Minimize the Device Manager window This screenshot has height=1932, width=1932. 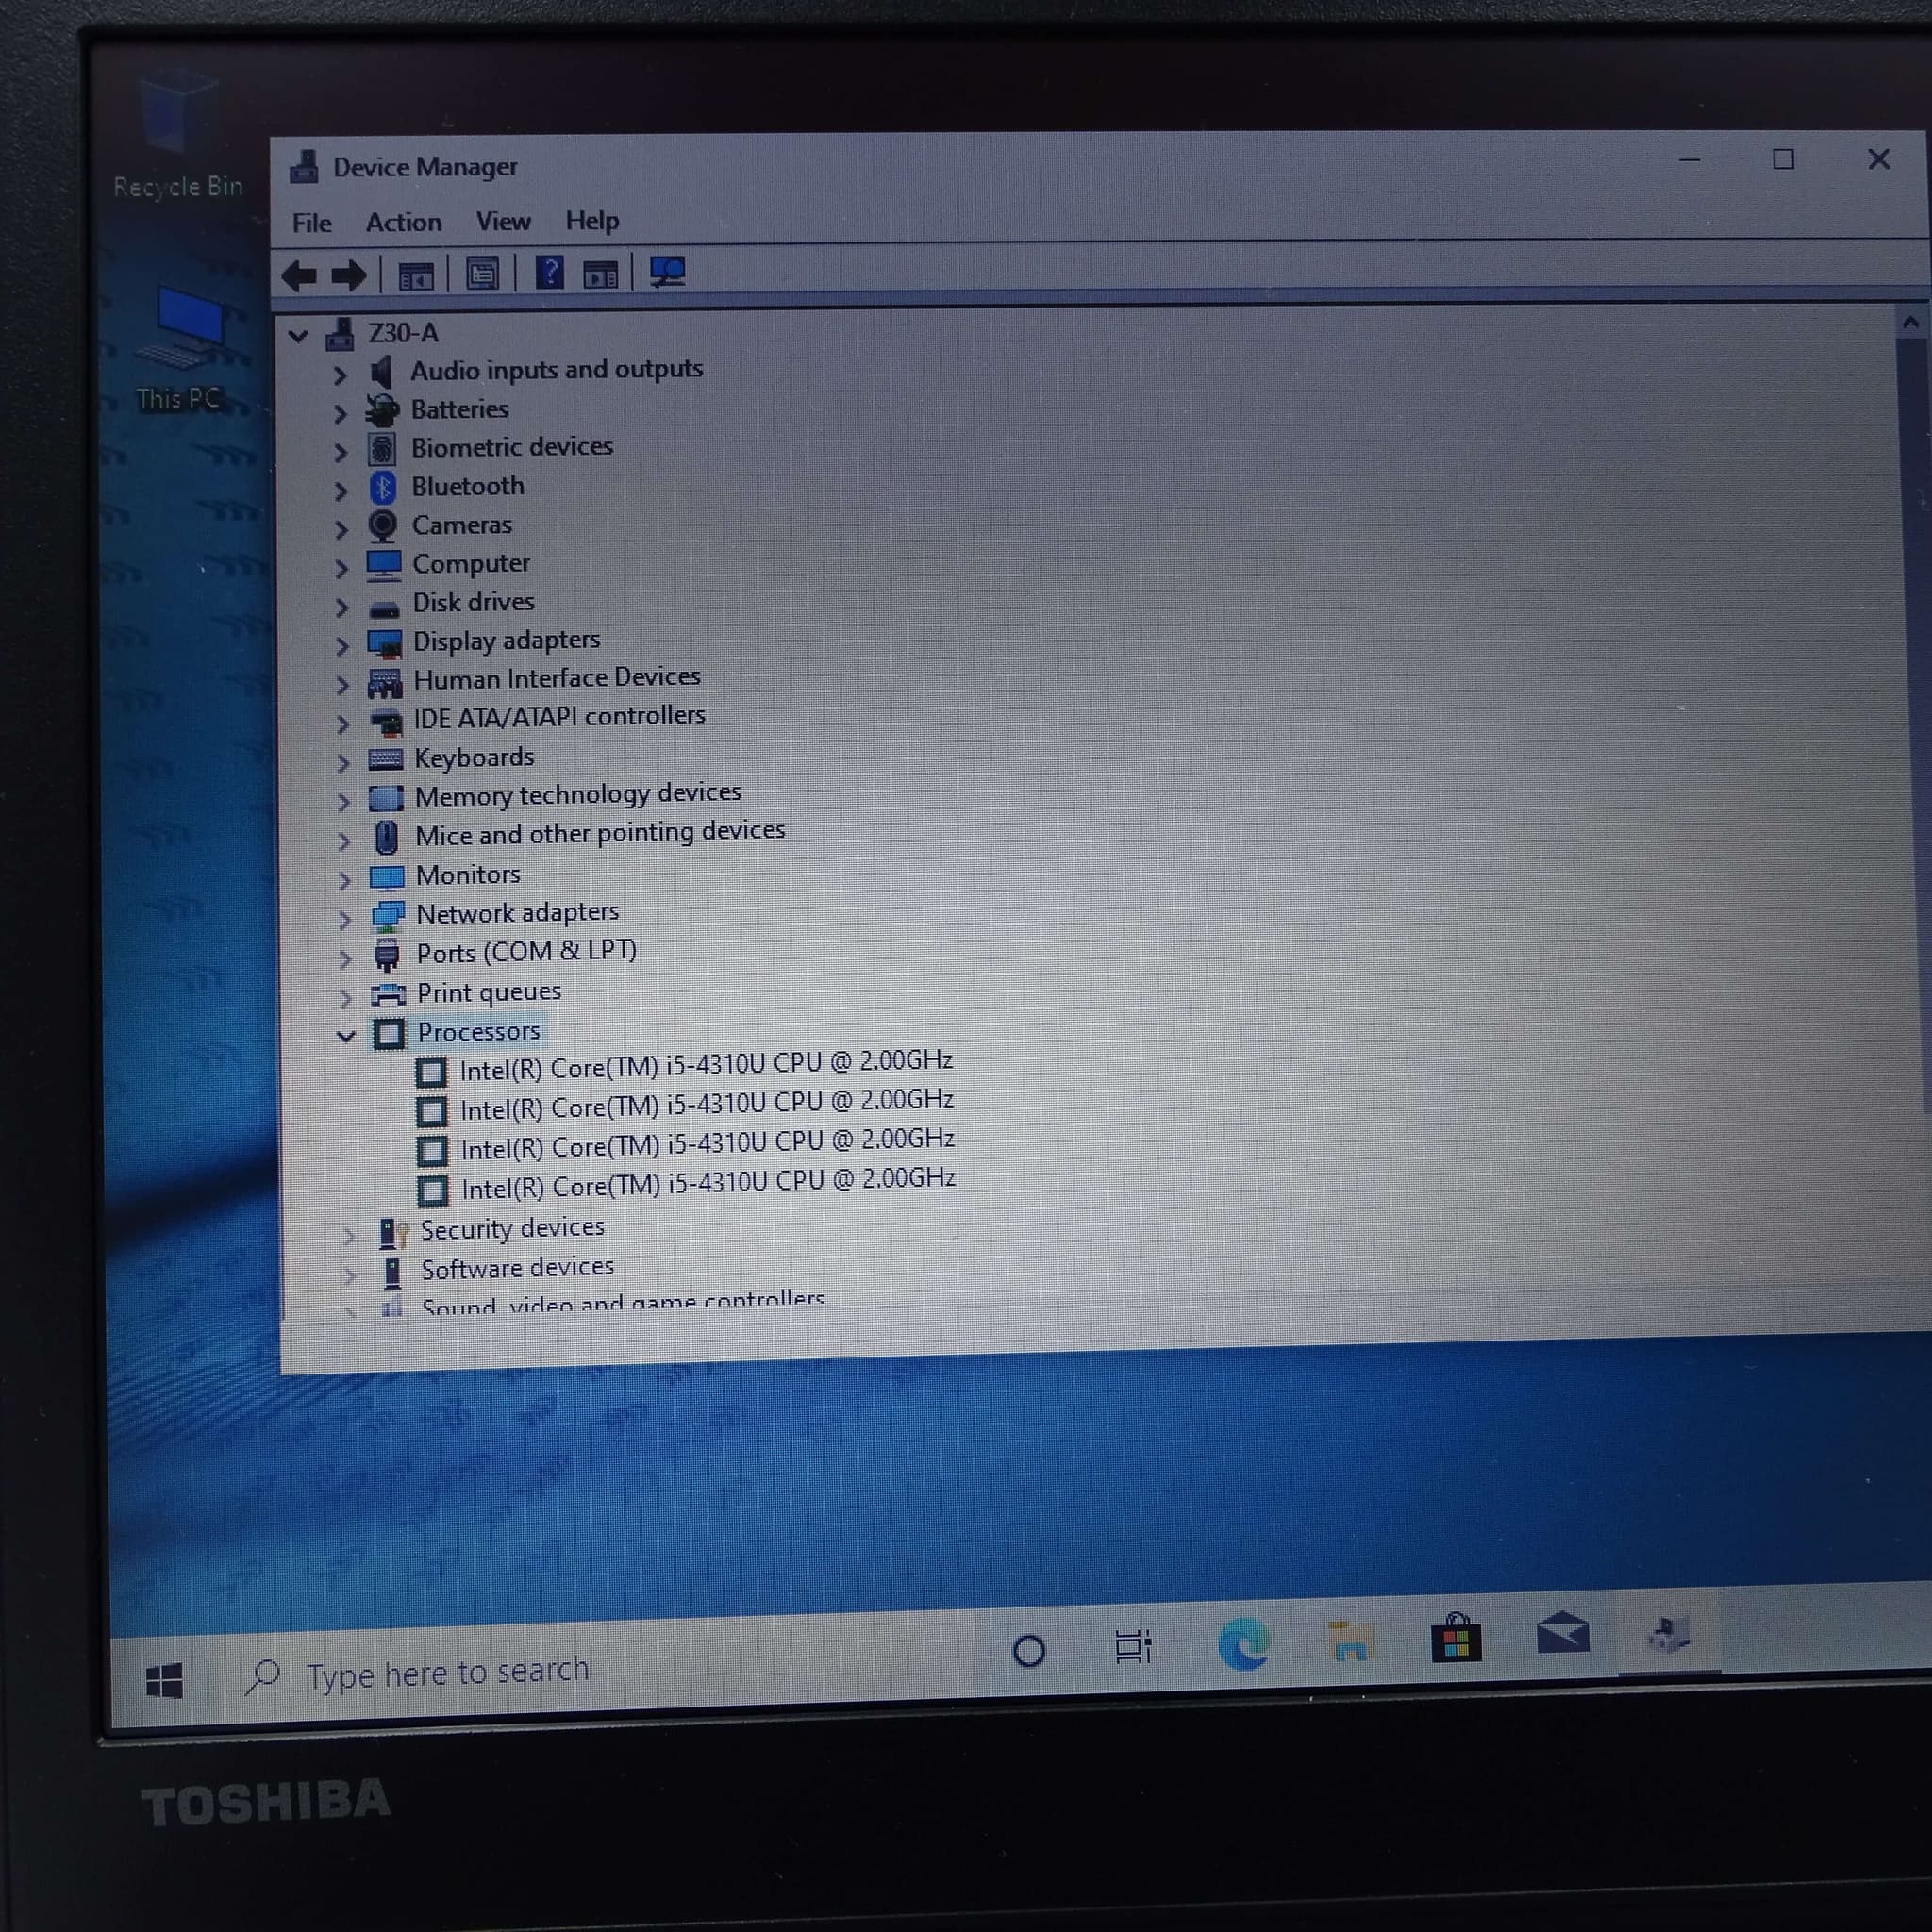[1690, 160]
